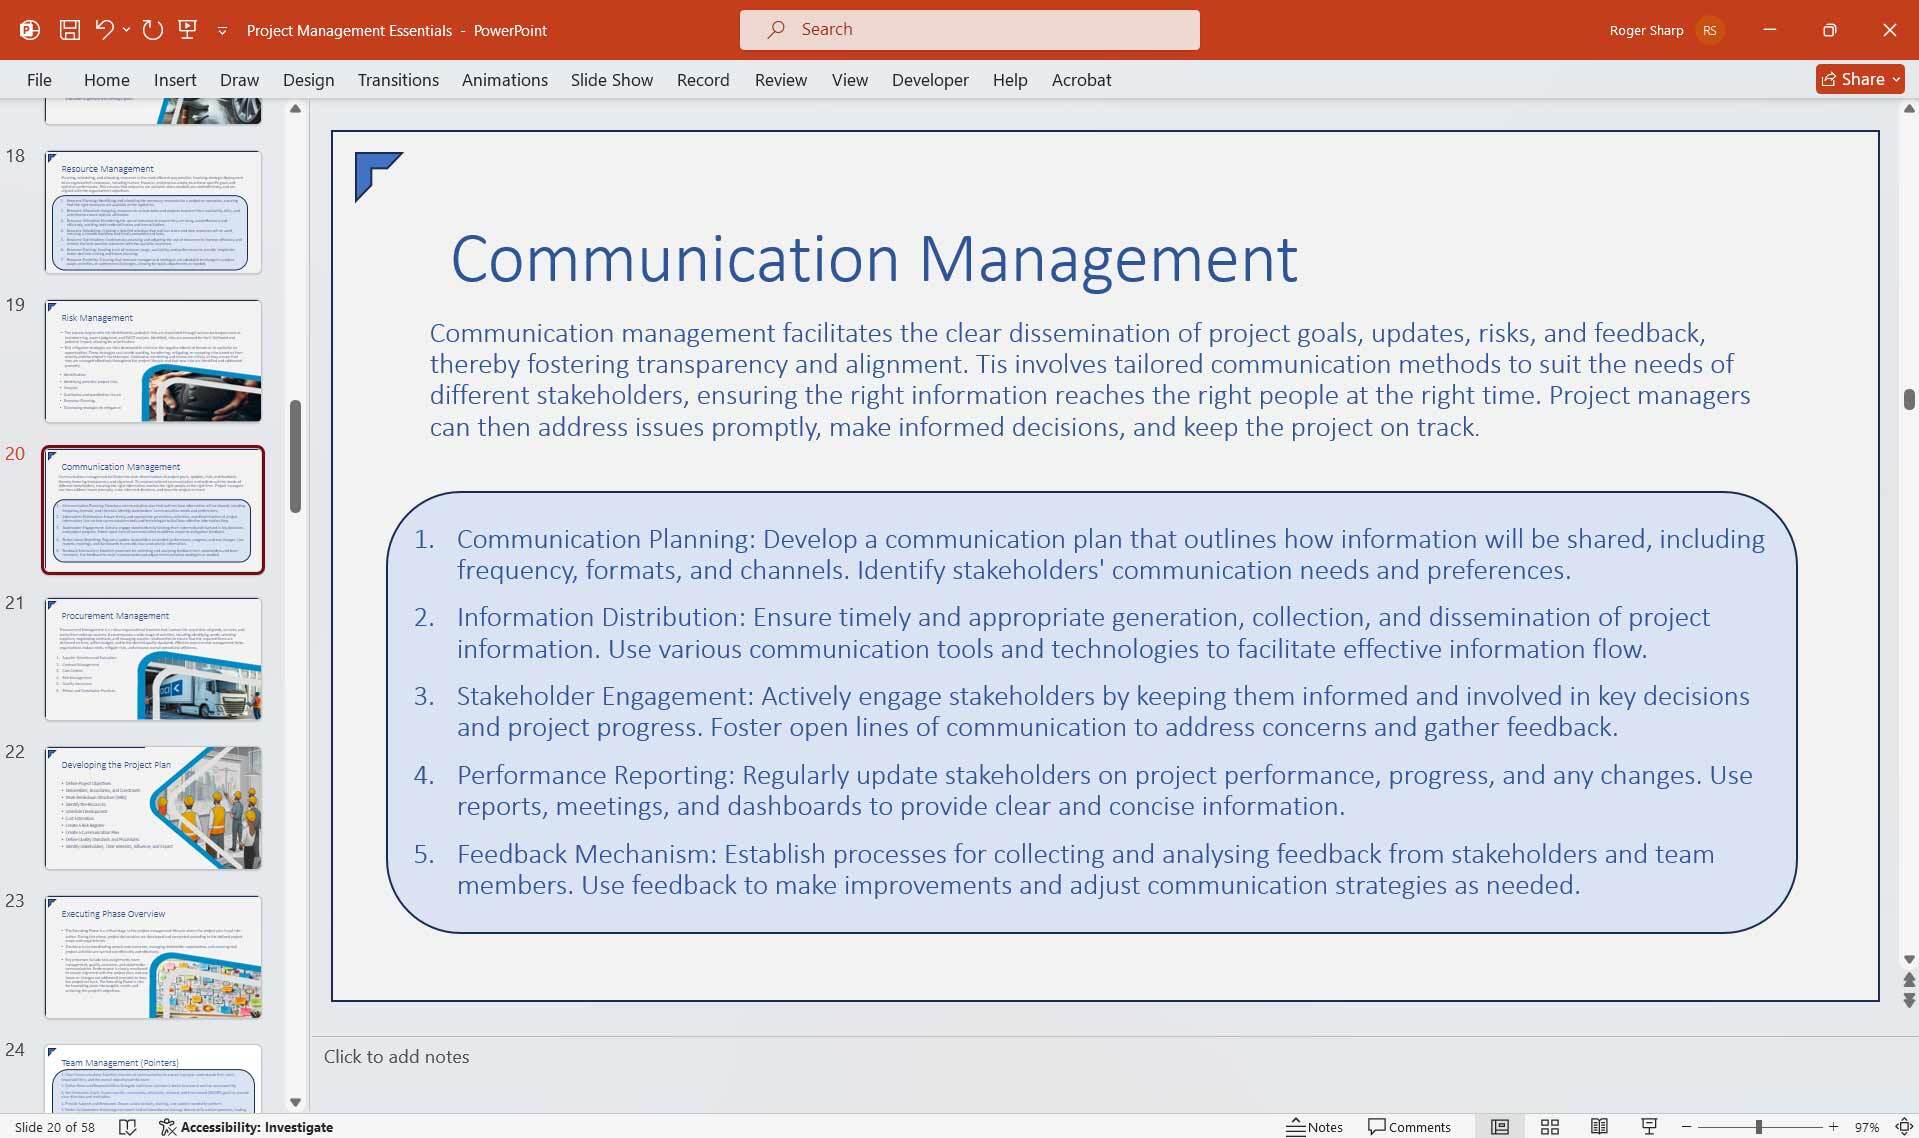Expand the Share options dropdown
Screen dimensions: 1919x1138
(x=1895, y=79)
